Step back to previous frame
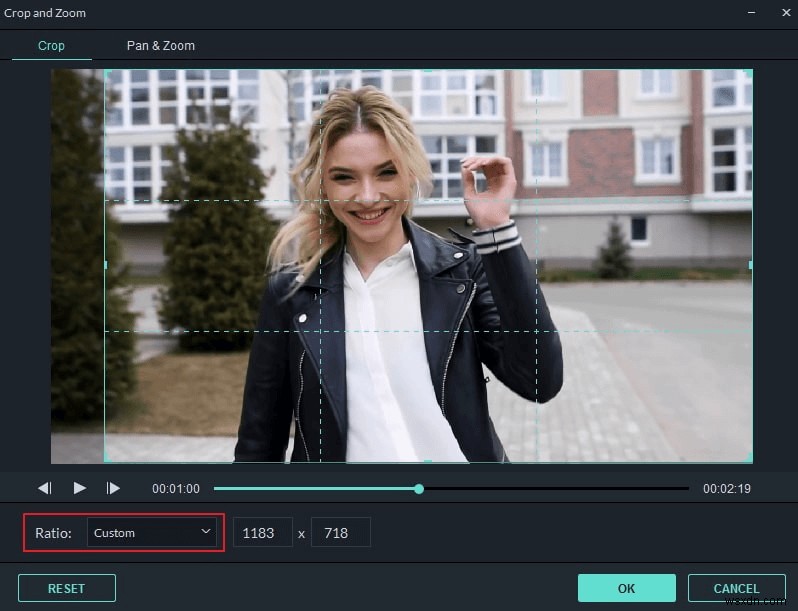 coord(45,488)
